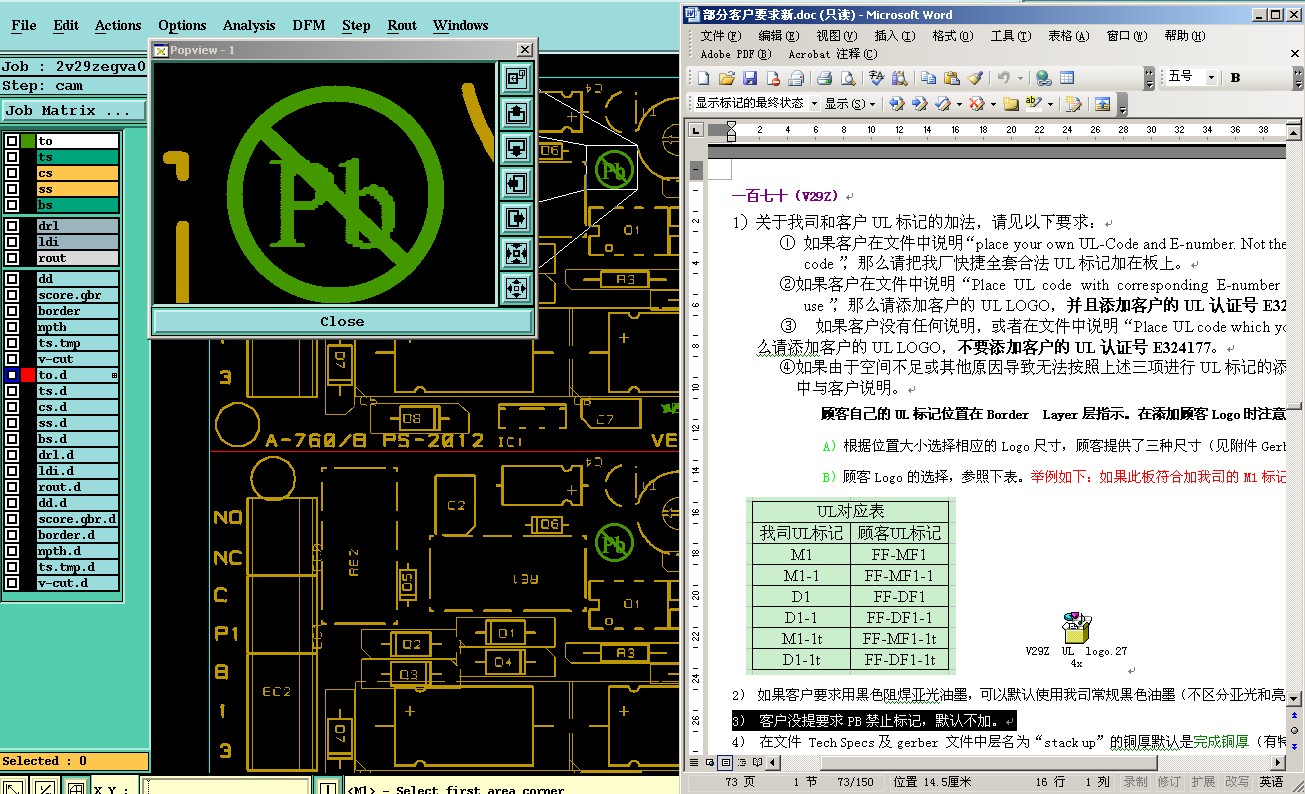Viewport: 1305px width, 794px height.
Task: Click the Popview pan down icon
Action: pyautogui.click(x=516, y=149)
